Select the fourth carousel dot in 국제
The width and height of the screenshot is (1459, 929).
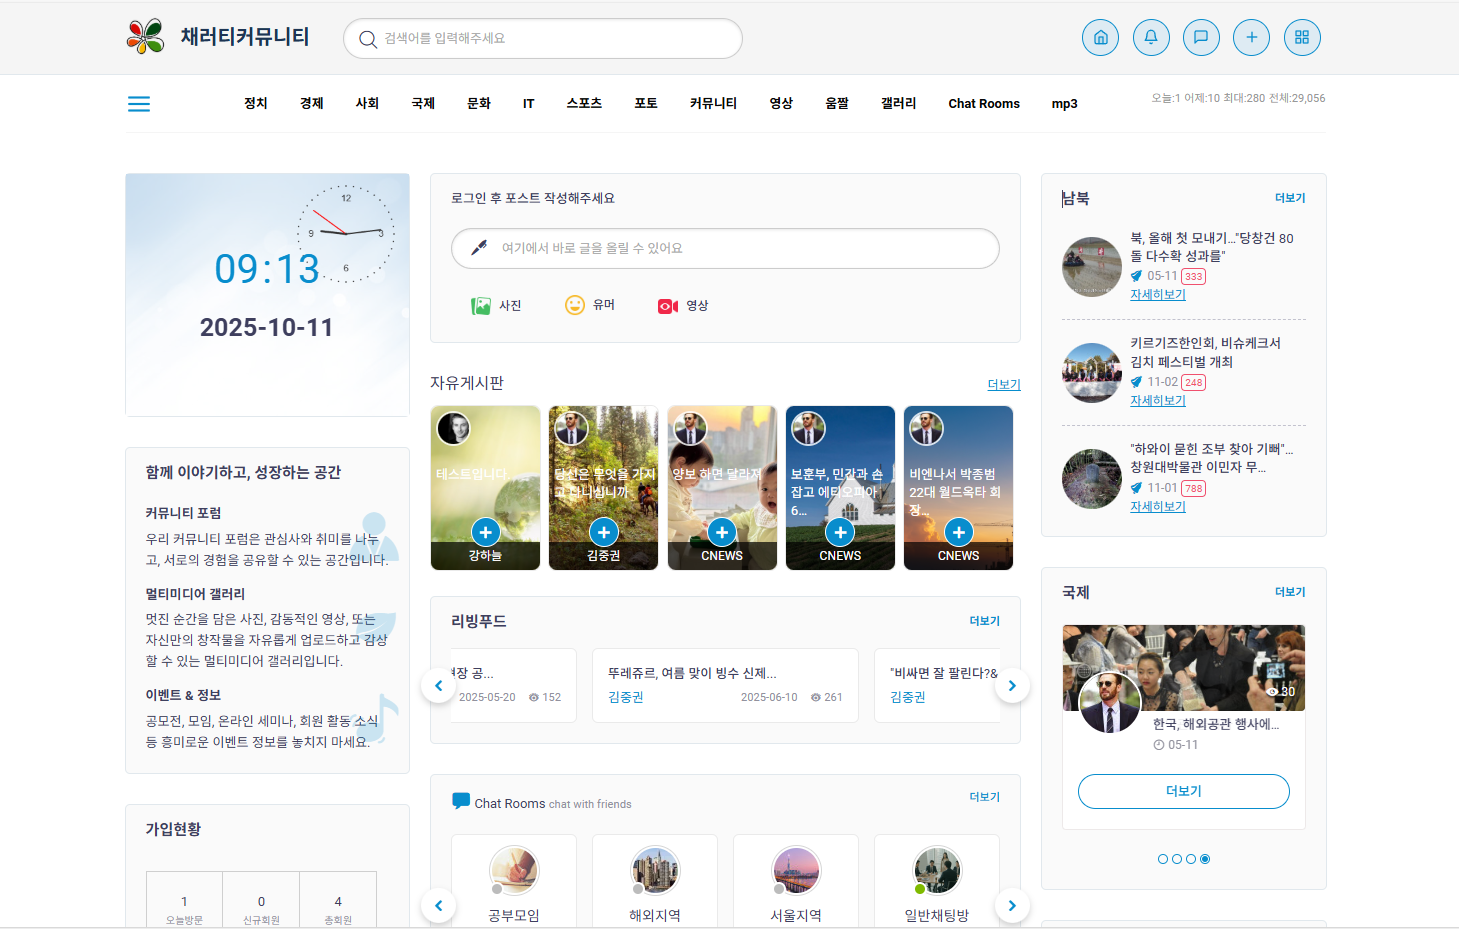coord(1205,859)
